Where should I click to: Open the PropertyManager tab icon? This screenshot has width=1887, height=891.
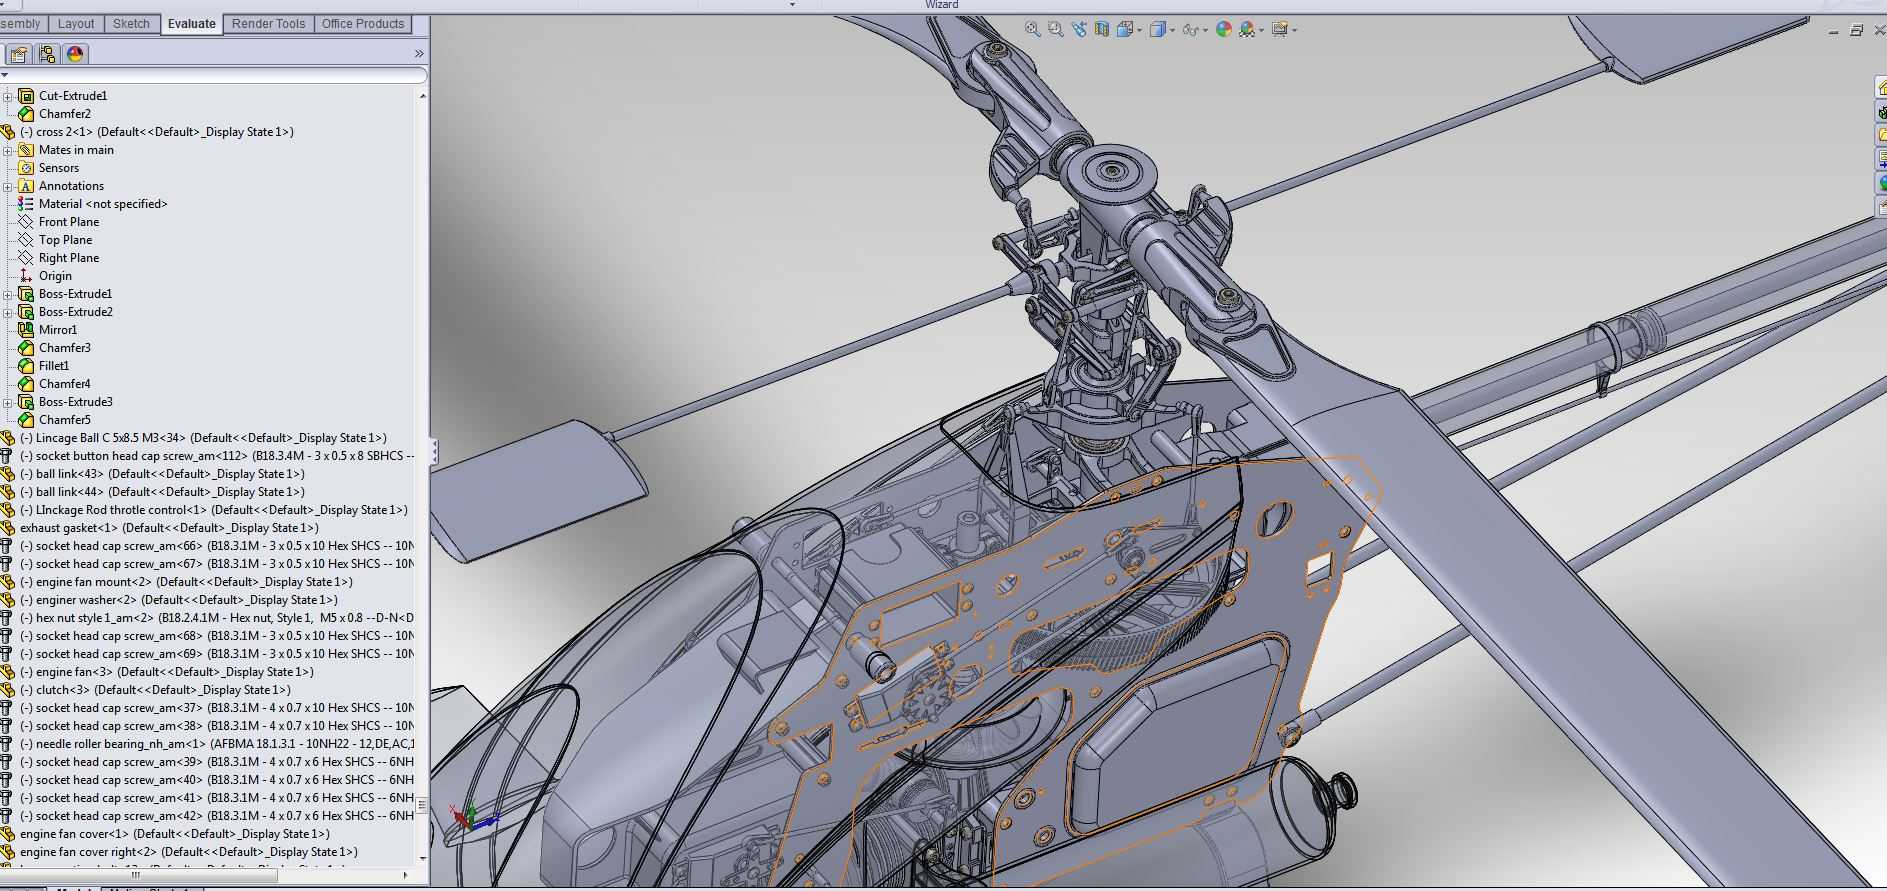click(19, 54)
